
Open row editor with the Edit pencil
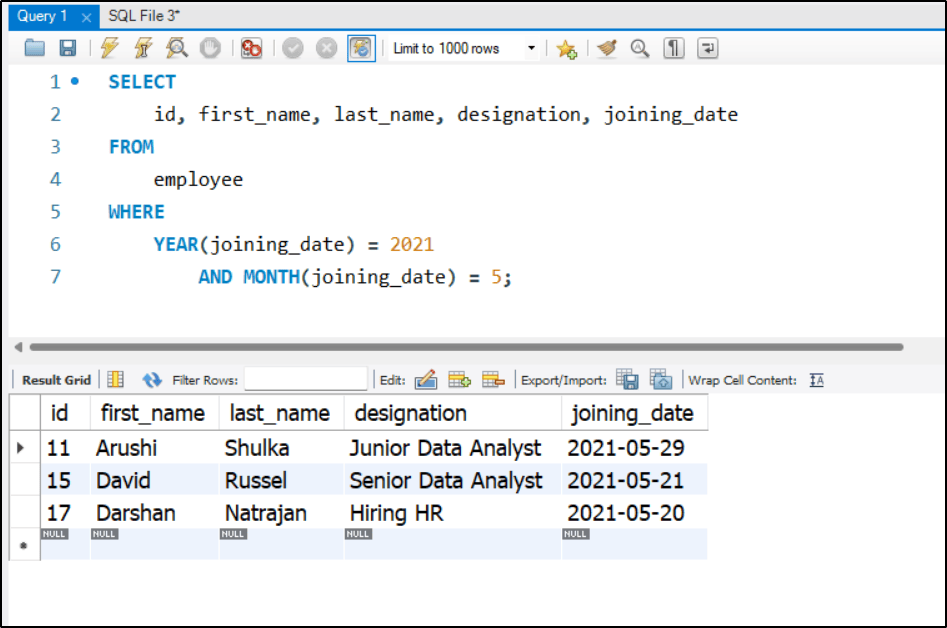tap(426, 380)
